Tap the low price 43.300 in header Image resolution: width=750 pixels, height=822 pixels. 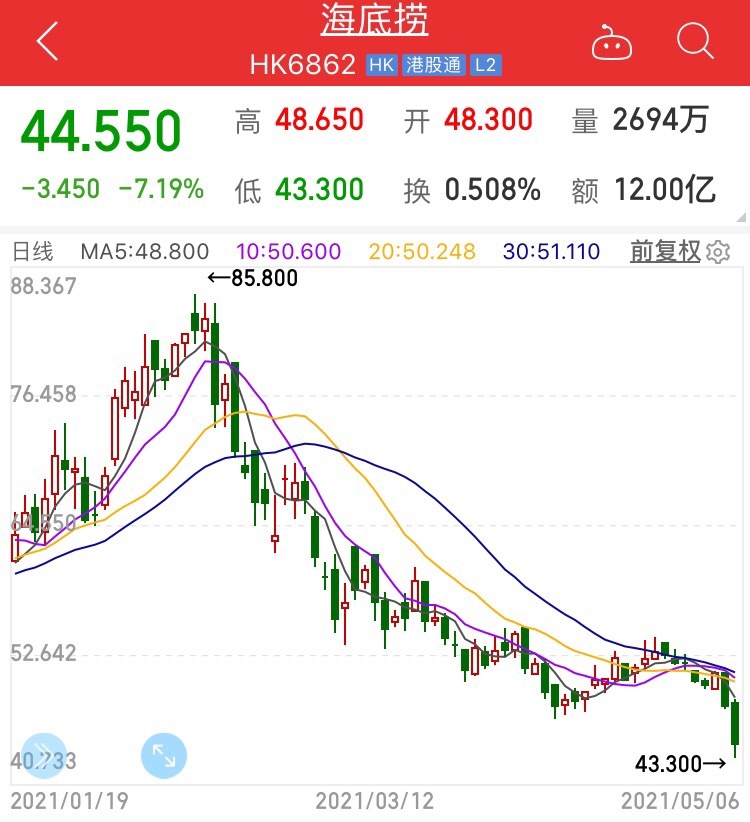(319, 189)
